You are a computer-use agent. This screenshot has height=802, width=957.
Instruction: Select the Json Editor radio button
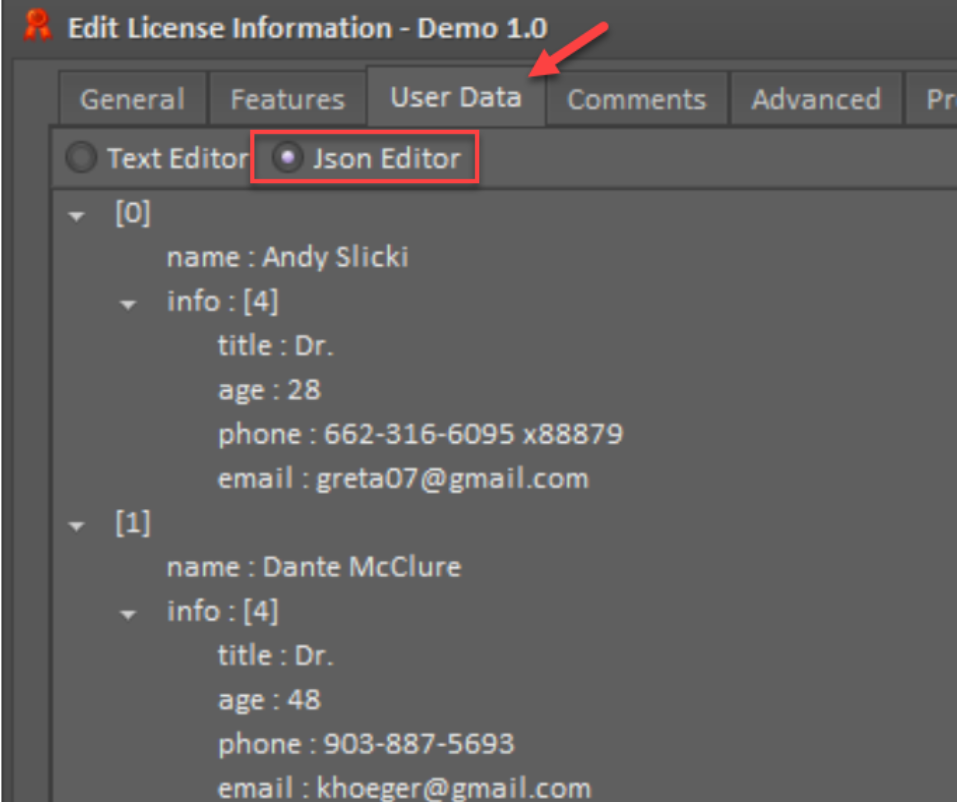(x=288, y=159)
